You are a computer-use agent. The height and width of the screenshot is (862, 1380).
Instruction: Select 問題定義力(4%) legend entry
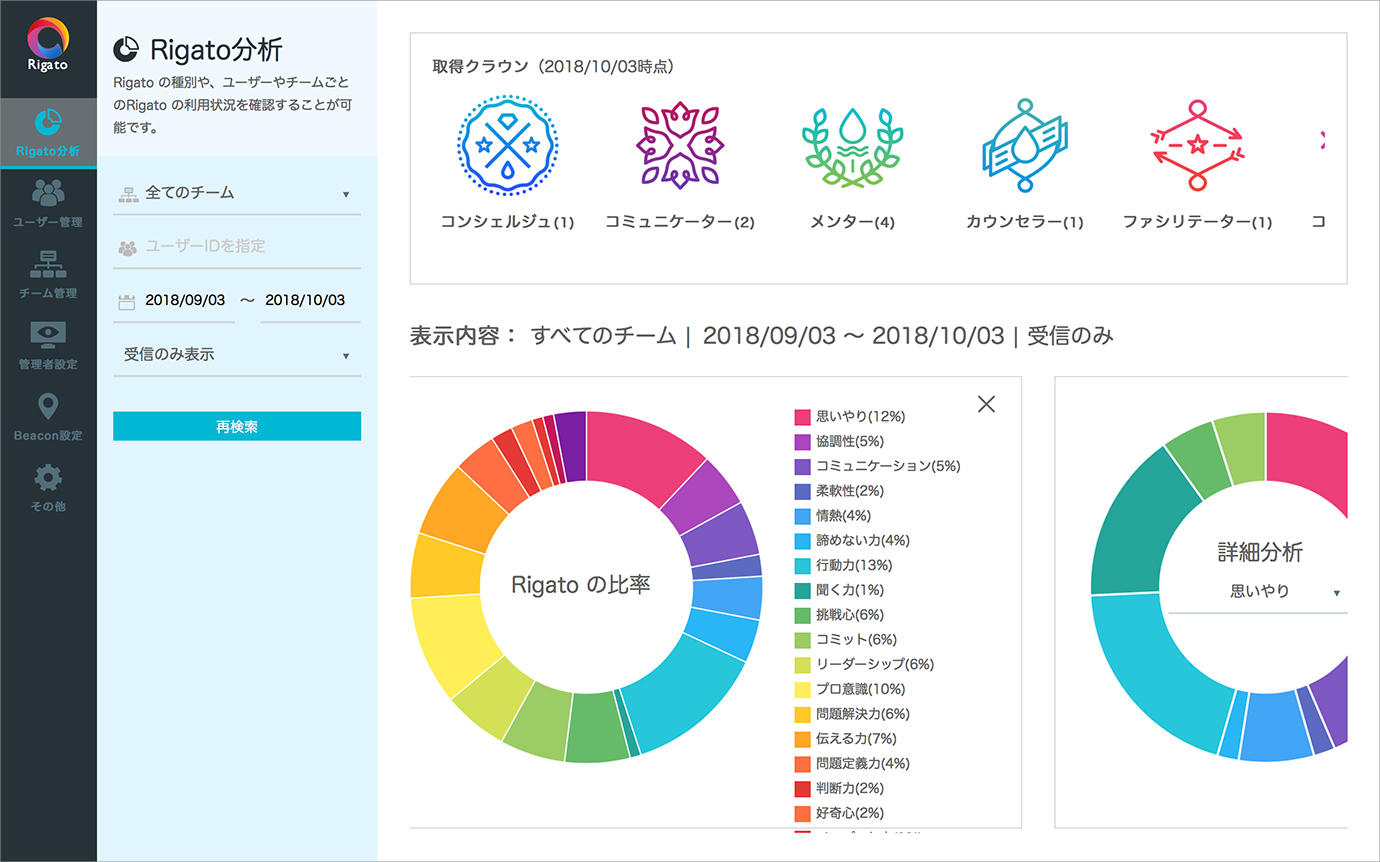[x=852, y=764]
